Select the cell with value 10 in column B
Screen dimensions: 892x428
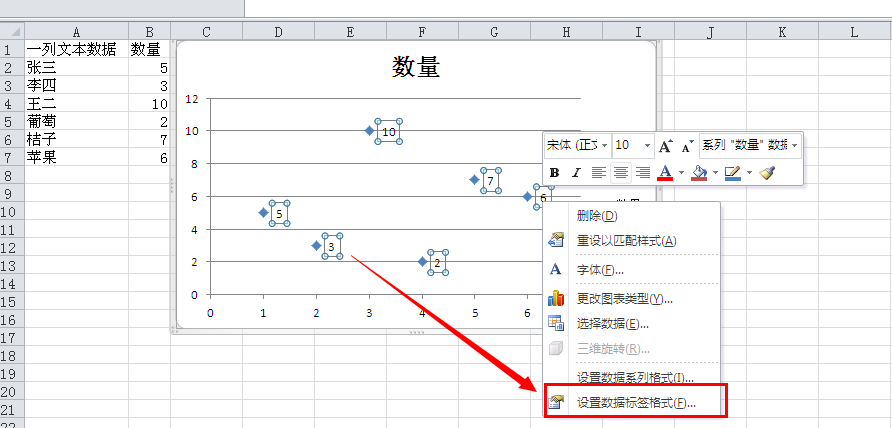pos(150,104)
